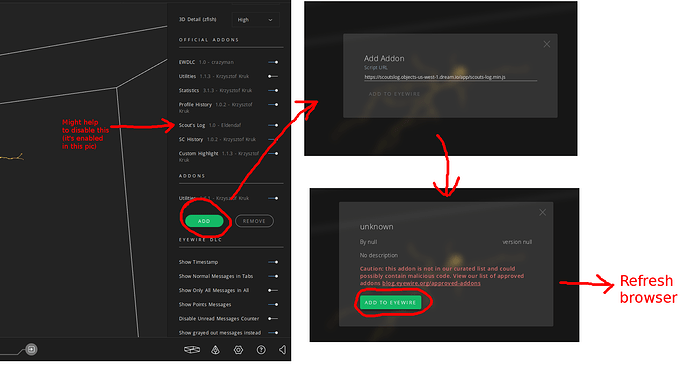Toggle the Utilities switch under Addons section

[273, 198]
